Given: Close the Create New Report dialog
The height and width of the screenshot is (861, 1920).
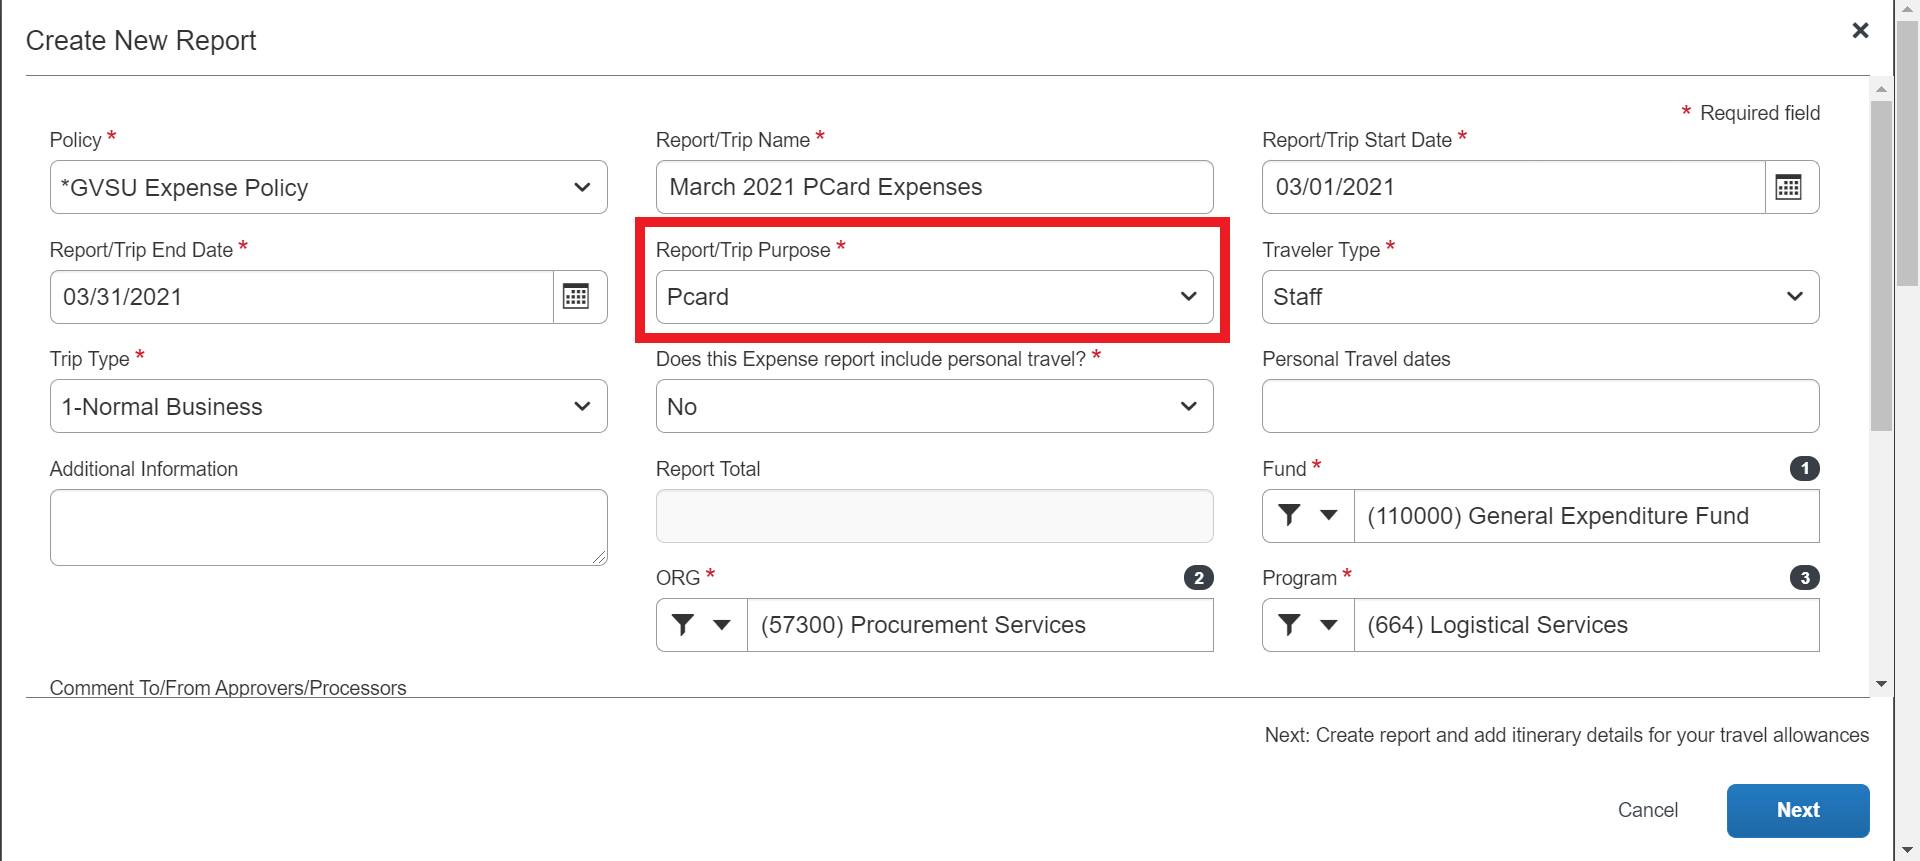Looking at the screenshot, I should [x=1860, y=30].
